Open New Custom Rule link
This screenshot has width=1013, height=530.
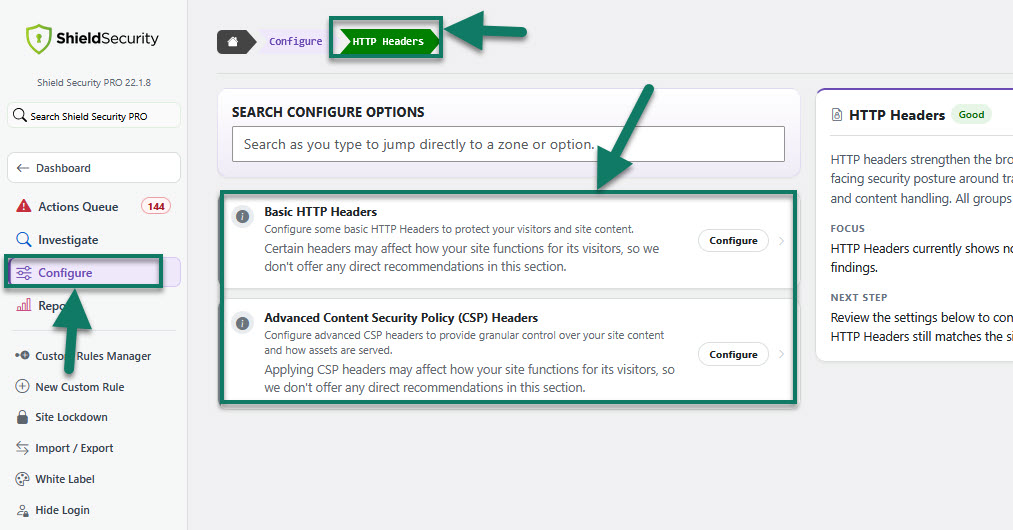(79, 387)
